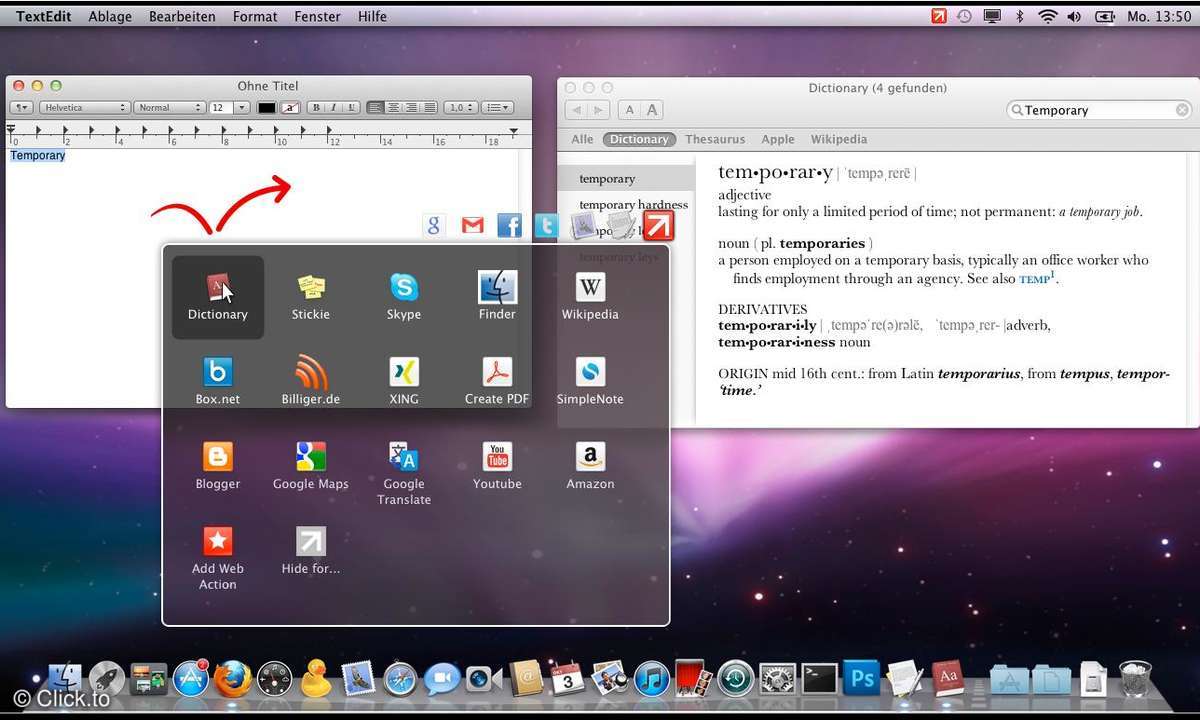Toggle bold formatting in TextEdit
The image size is (1200, 720).
click(x=316, y=107)
